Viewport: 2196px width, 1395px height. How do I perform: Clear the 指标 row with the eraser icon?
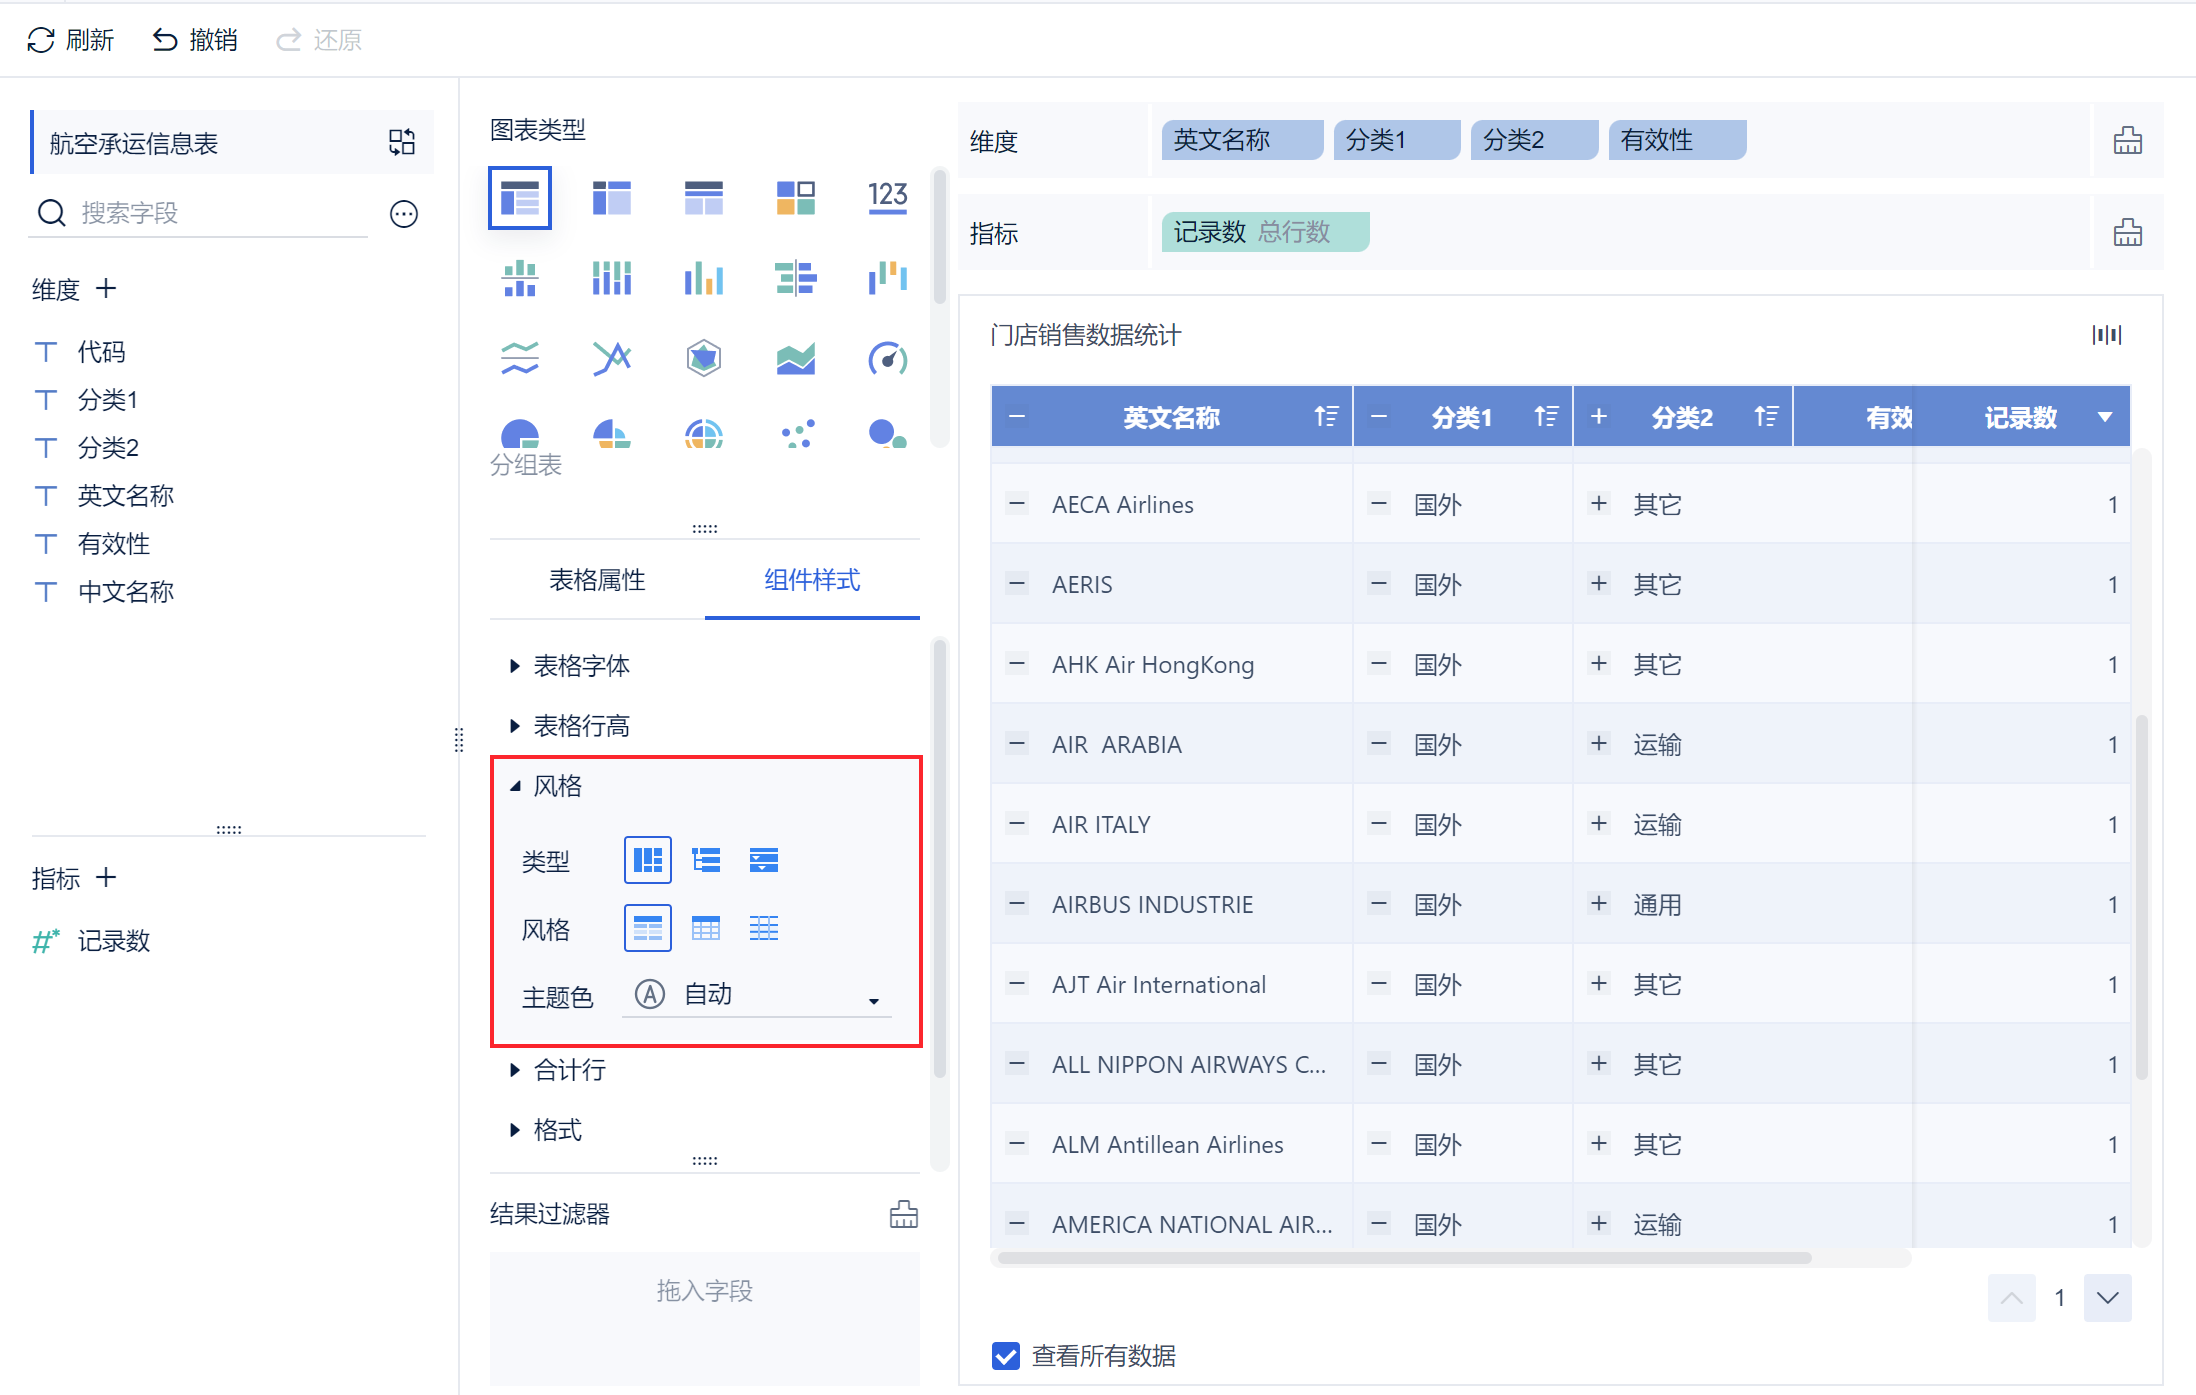[x=2127, y=233]
